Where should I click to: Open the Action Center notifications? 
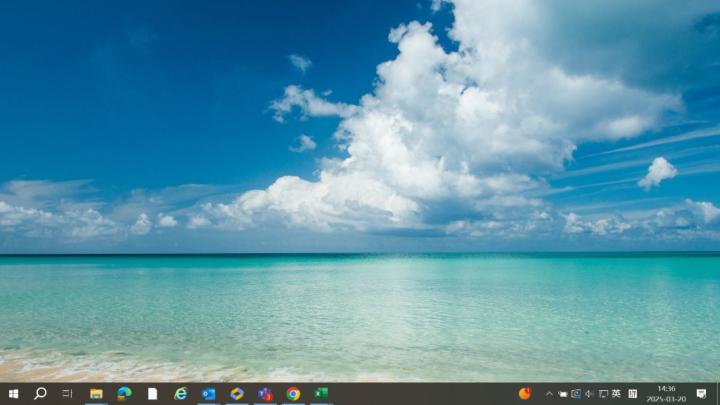coord(701,394)
